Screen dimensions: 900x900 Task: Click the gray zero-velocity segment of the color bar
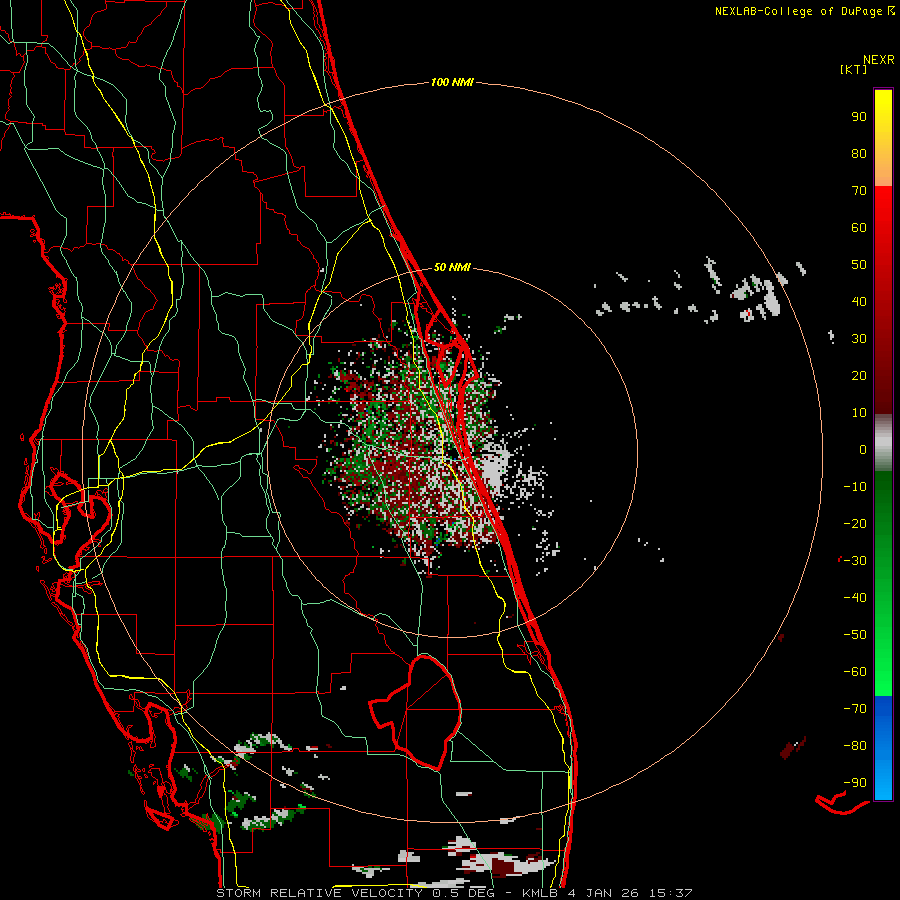tap(883, 443)
